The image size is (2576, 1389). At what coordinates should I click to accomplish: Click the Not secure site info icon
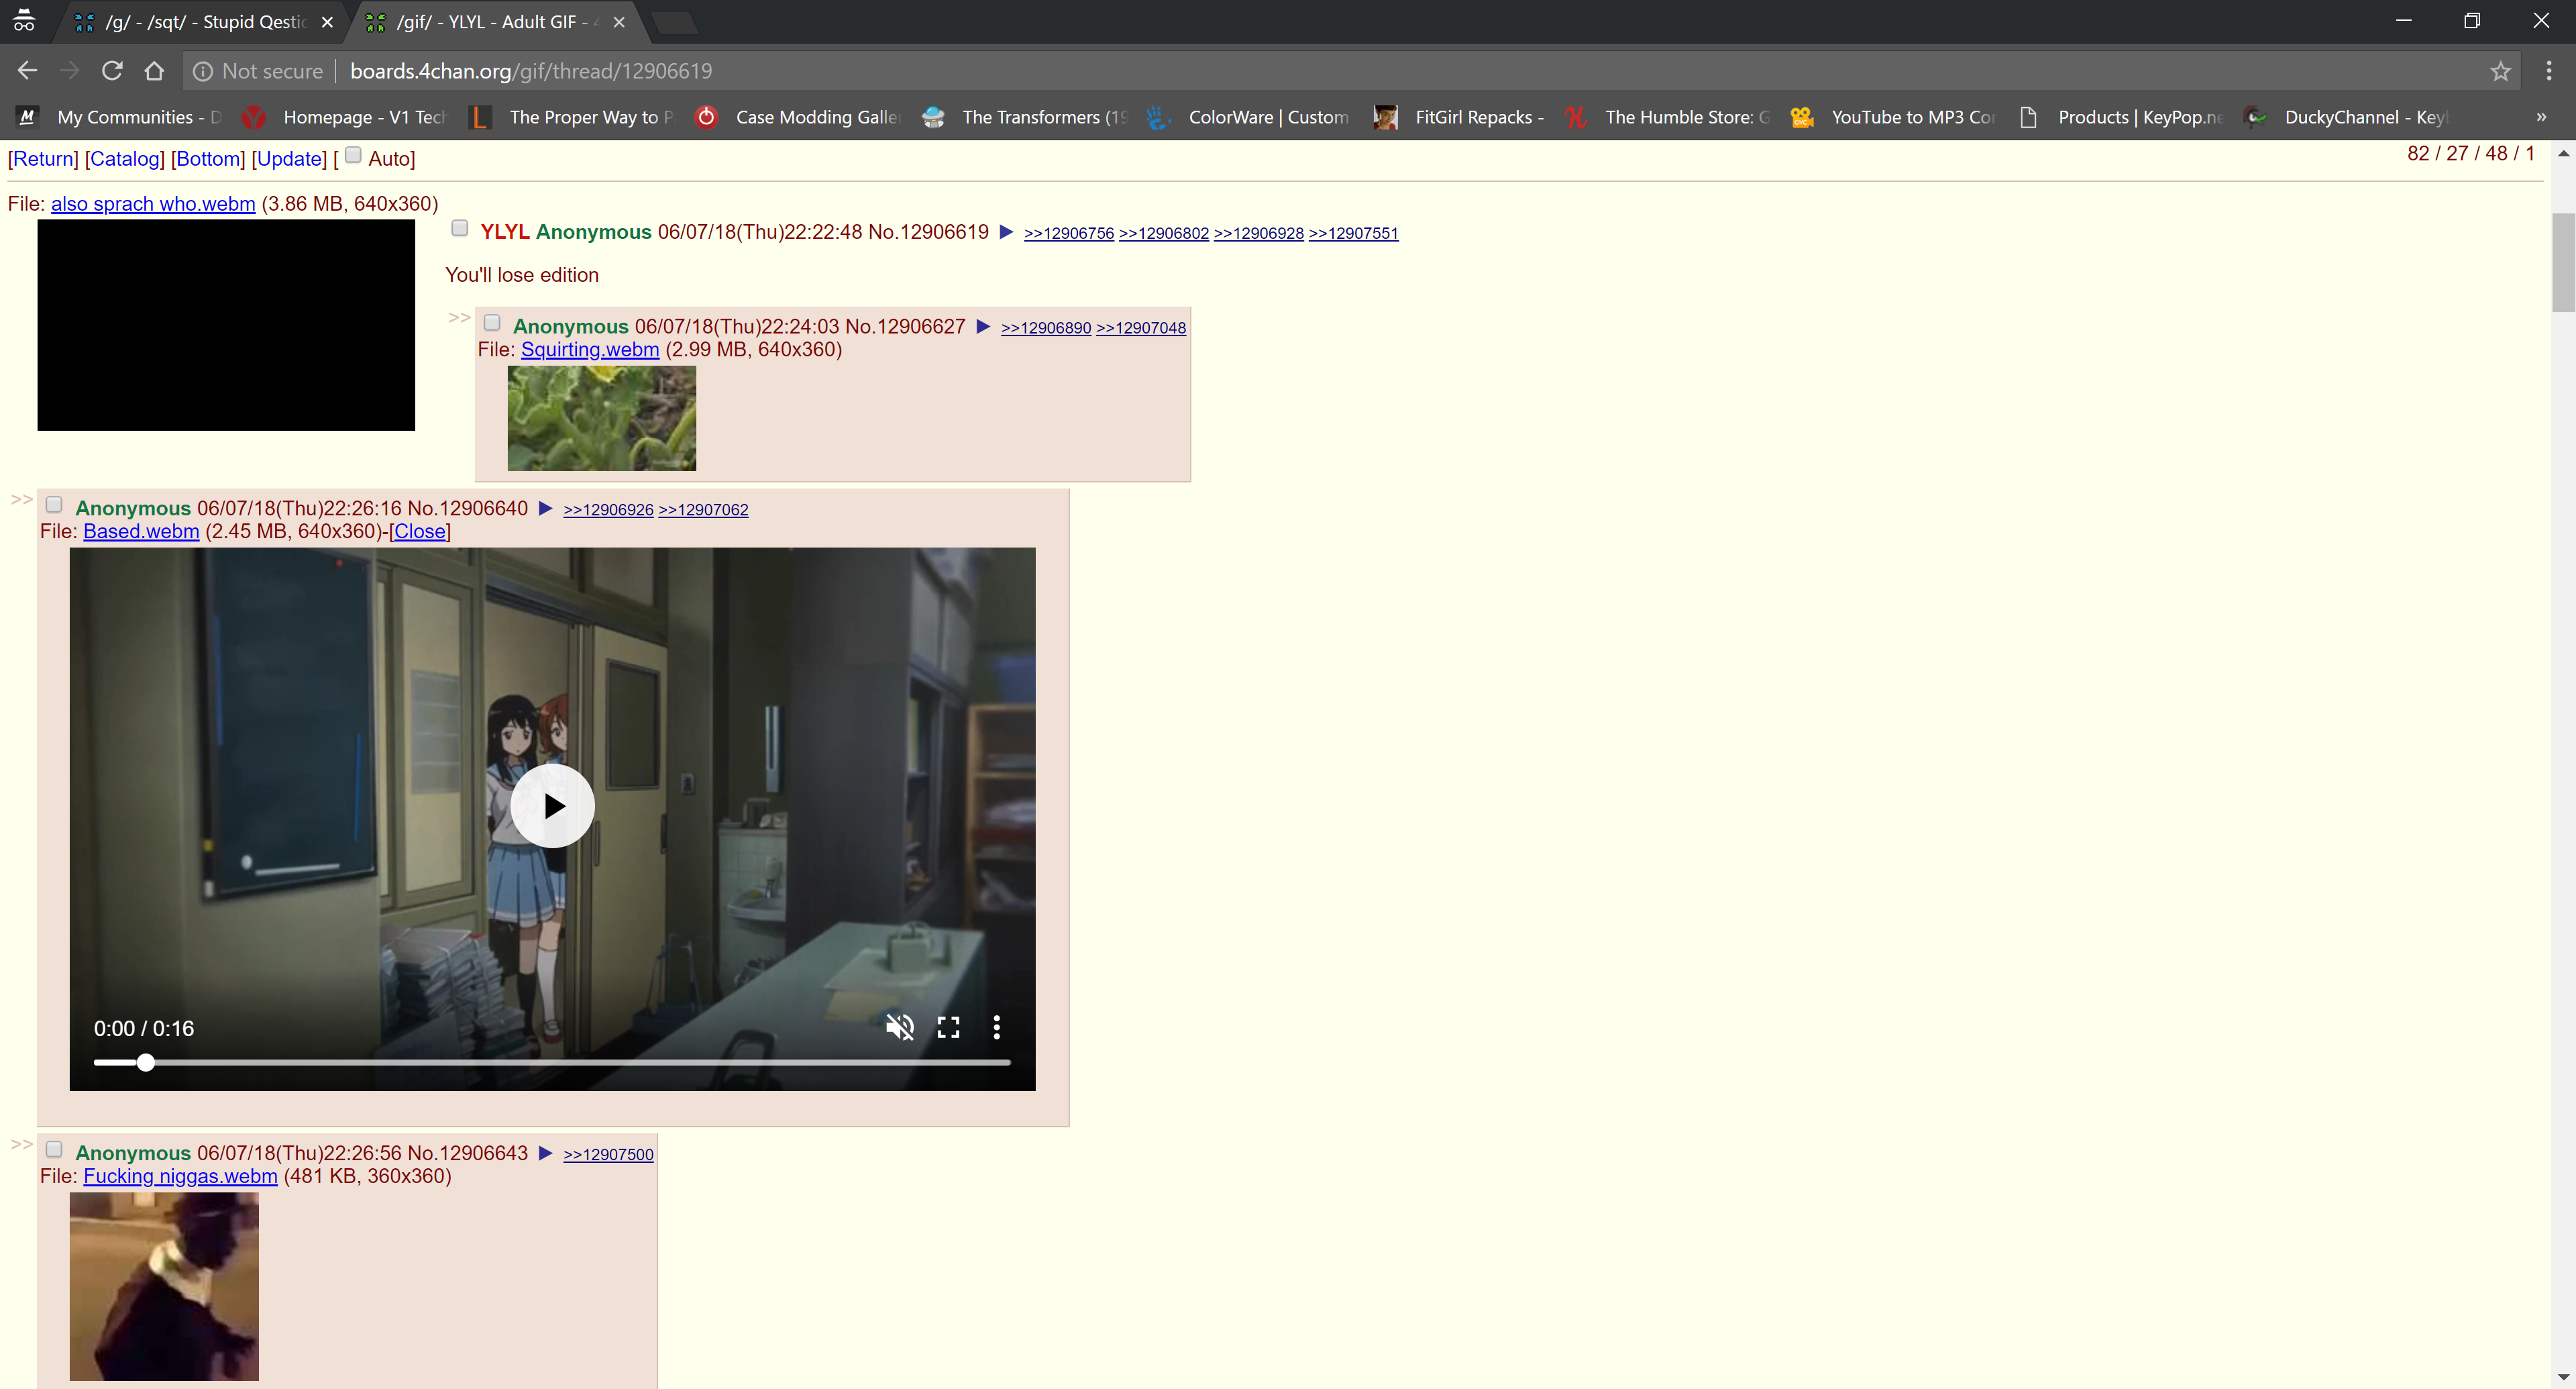pos(203,71)
